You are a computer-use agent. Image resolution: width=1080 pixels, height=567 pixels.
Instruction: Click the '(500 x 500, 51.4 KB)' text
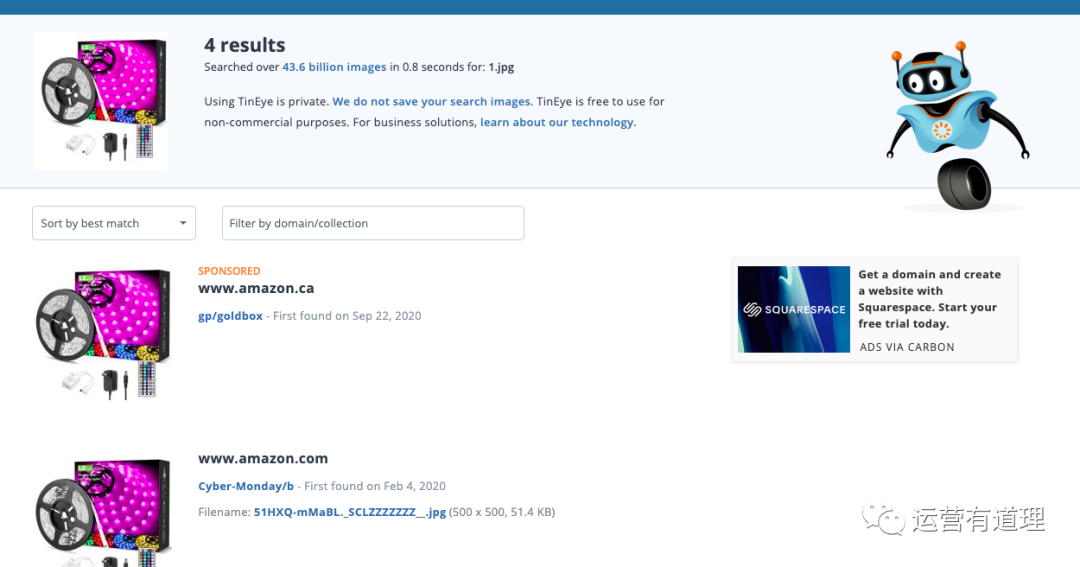[502, 512]
